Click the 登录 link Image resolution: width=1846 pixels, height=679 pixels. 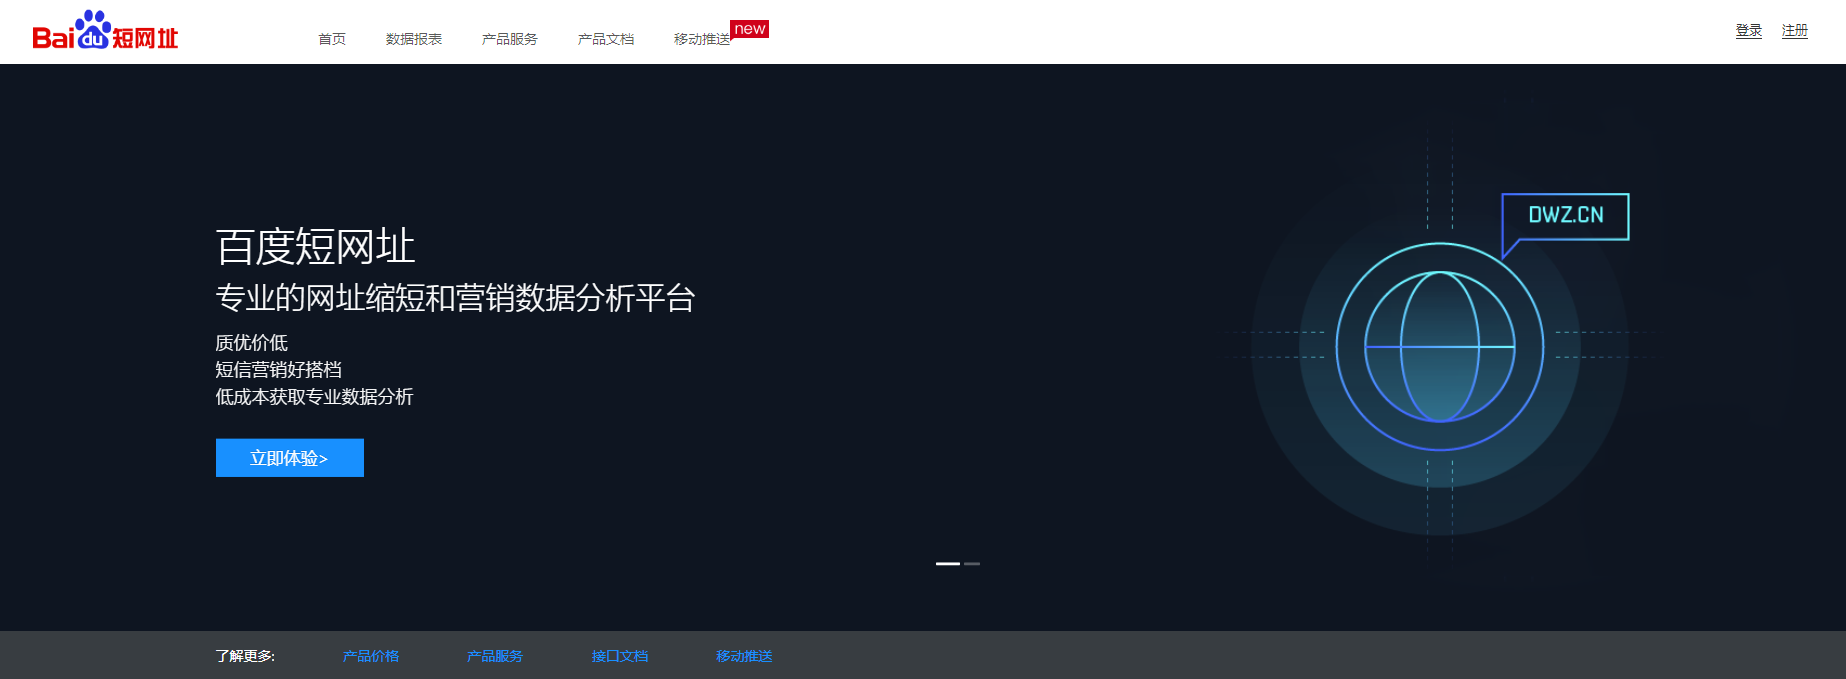(1749, 31)
